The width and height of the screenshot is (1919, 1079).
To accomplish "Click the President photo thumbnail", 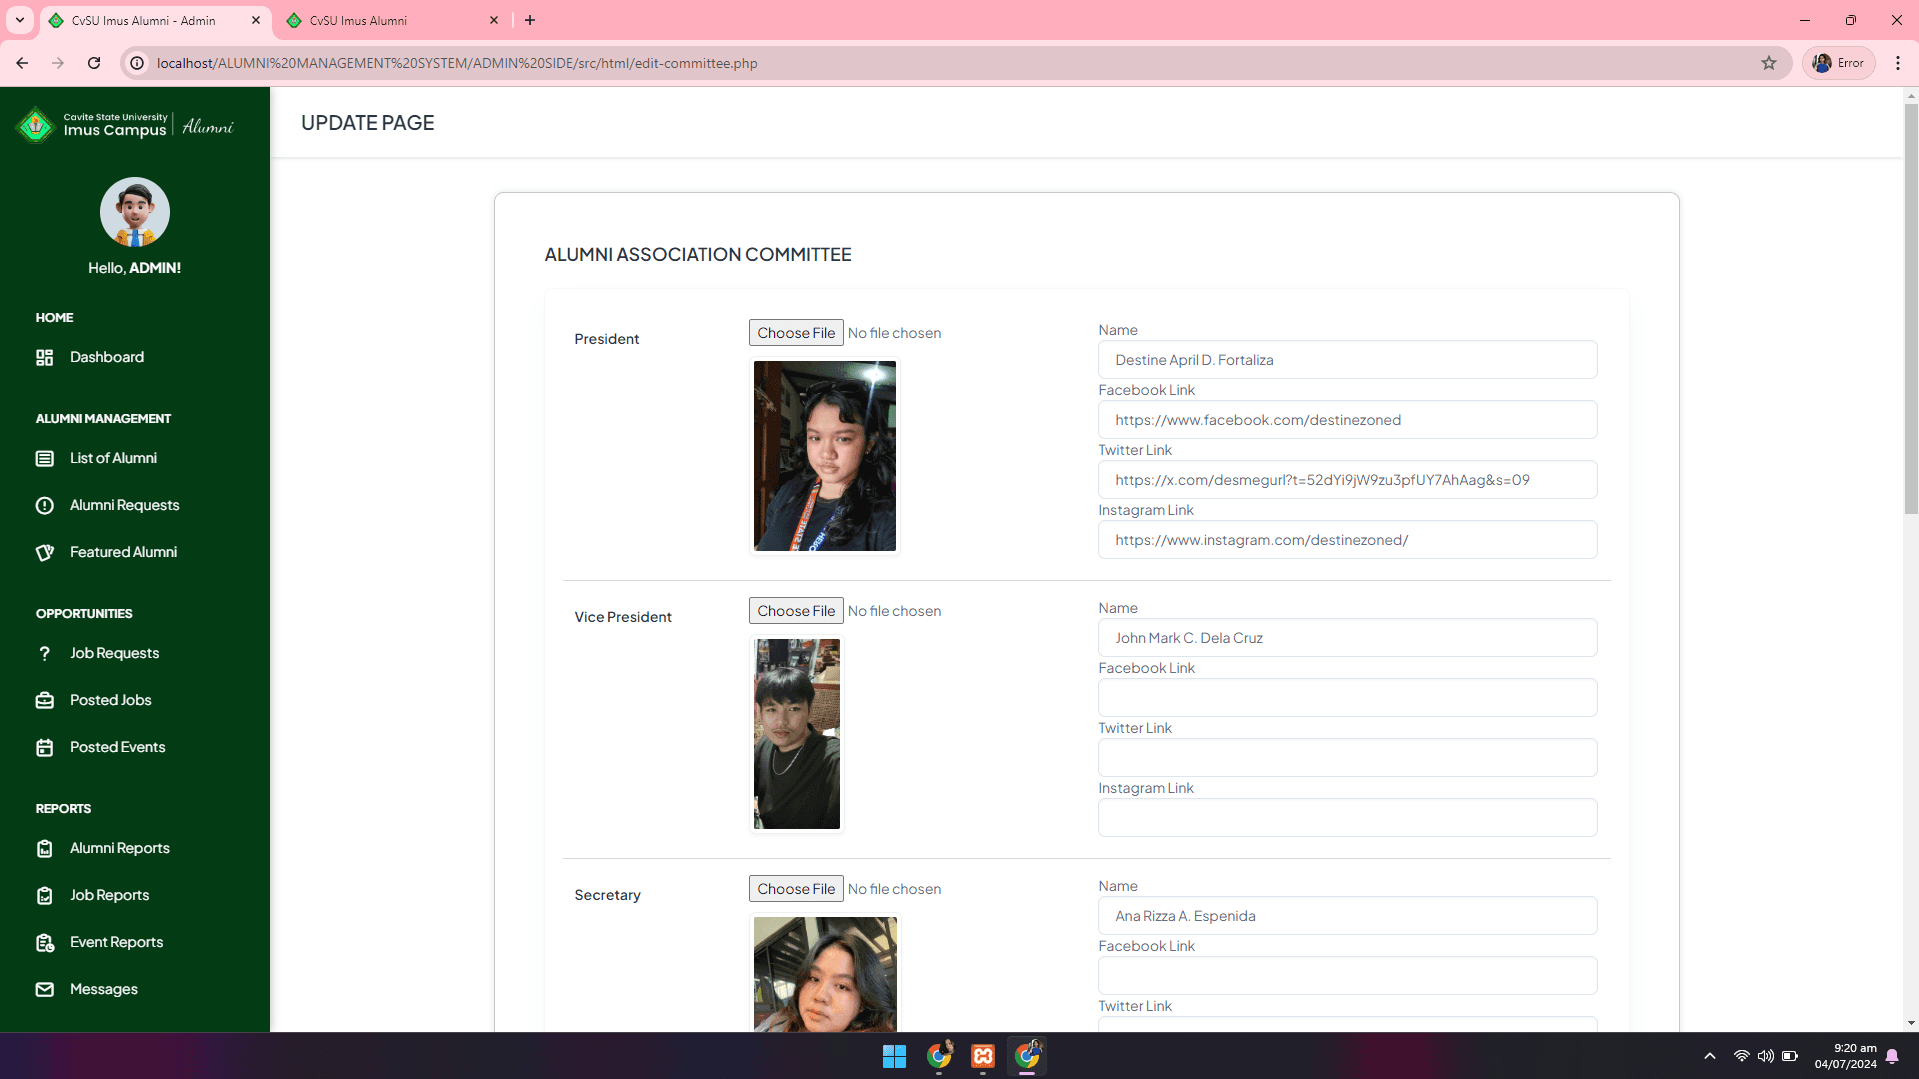I will click(825, 456).
